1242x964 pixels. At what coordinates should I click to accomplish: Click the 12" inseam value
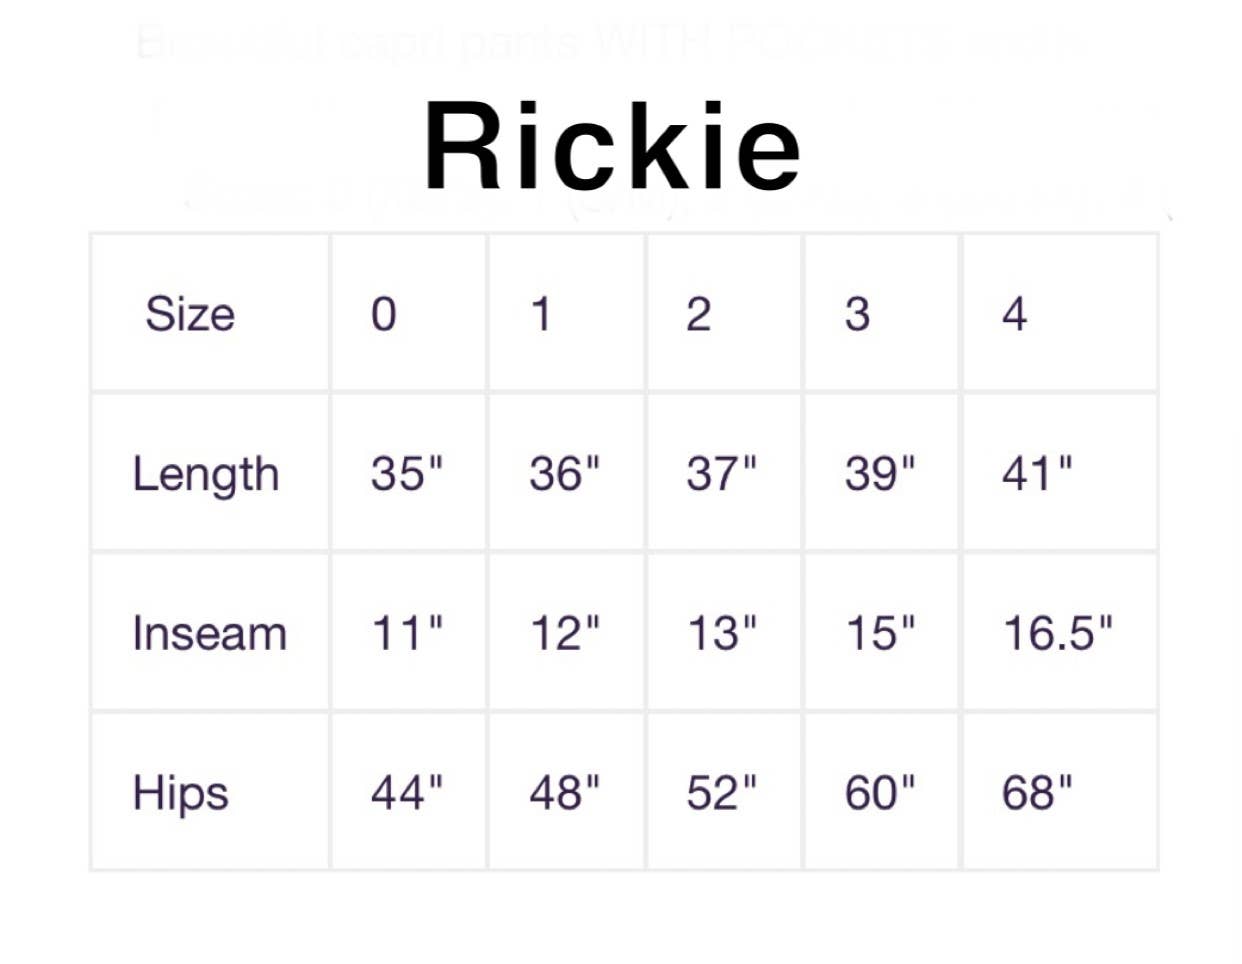coord(565,633)
